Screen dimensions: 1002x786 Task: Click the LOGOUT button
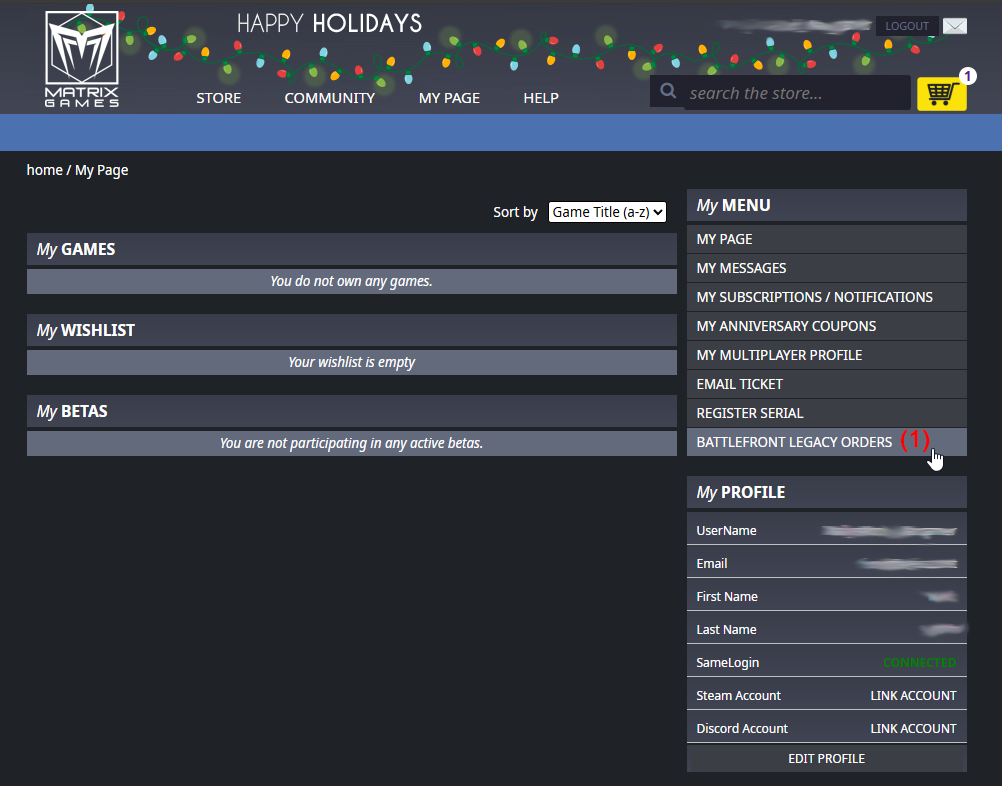pos(907,26)
